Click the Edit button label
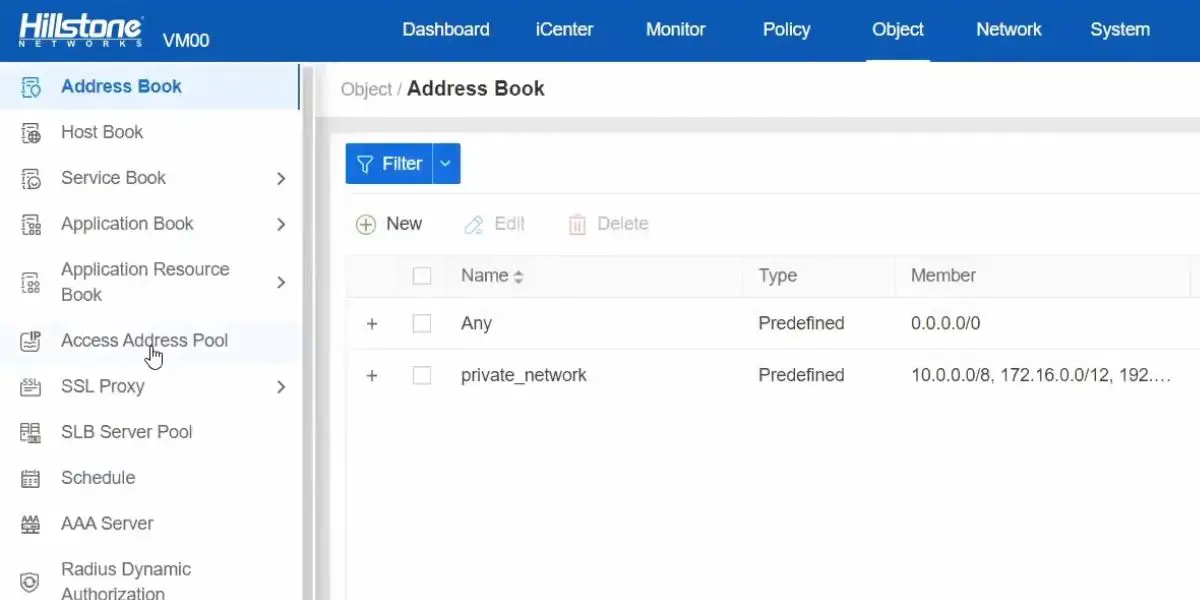Screen dimensions: 1200x600 click(509, 224)
